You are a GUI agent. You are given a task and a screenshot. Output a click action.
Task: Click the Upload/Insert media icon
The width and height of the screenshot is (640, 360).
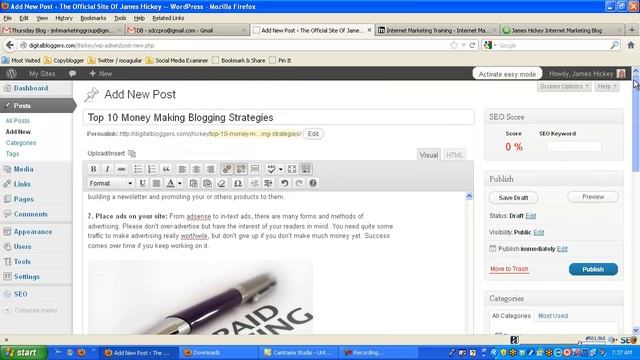click(131, 153)
